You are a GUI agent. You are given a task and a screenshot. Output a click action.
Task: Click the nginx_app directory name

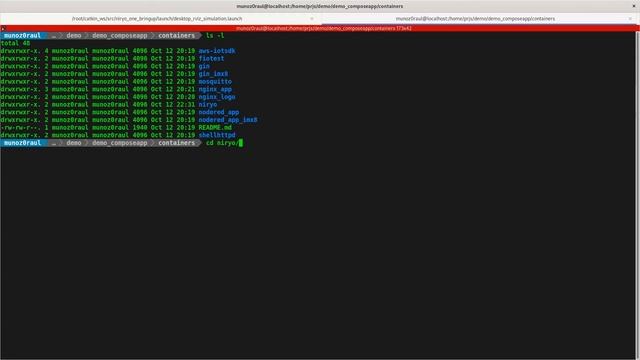(215, 89)
